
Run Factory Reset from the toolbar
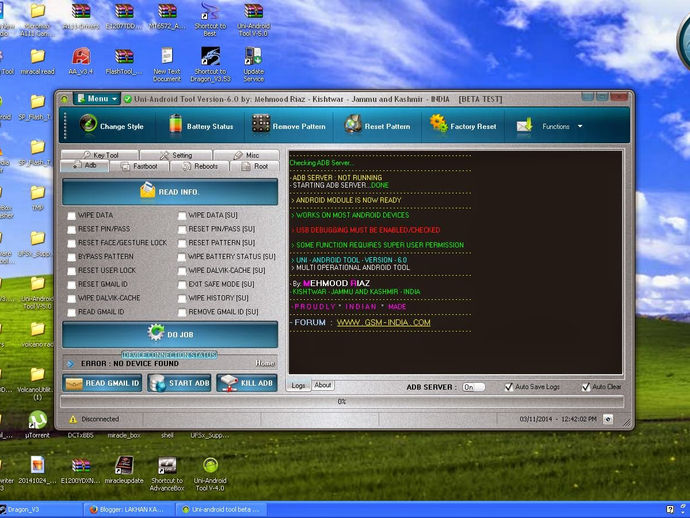(463, 126)
